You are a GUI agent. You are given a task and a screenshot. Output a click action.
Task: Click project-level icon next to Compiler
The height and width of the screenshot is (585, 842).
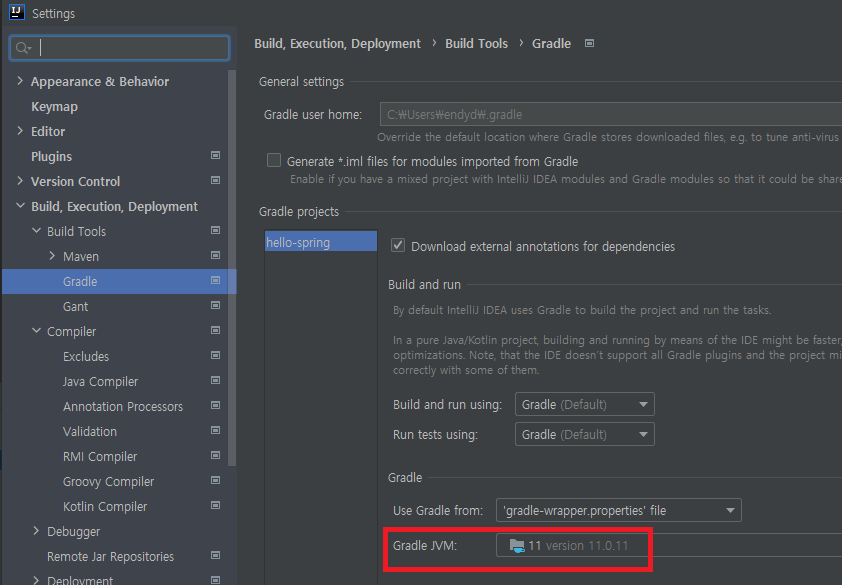(x=215, y=330)
